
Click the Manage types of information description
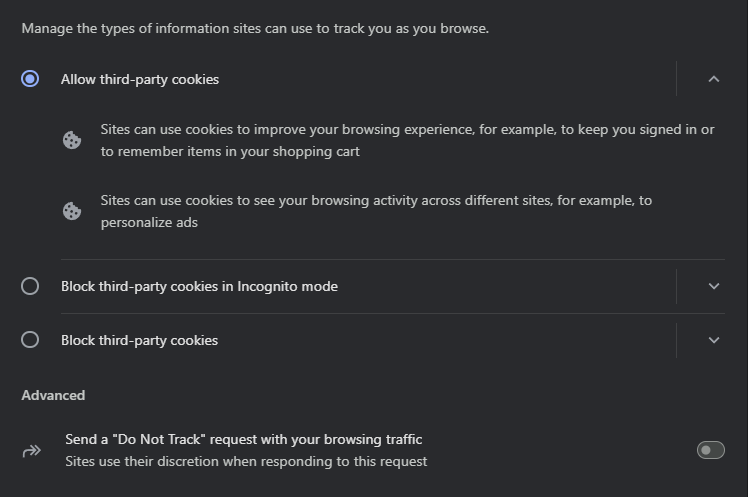[255, 29]
